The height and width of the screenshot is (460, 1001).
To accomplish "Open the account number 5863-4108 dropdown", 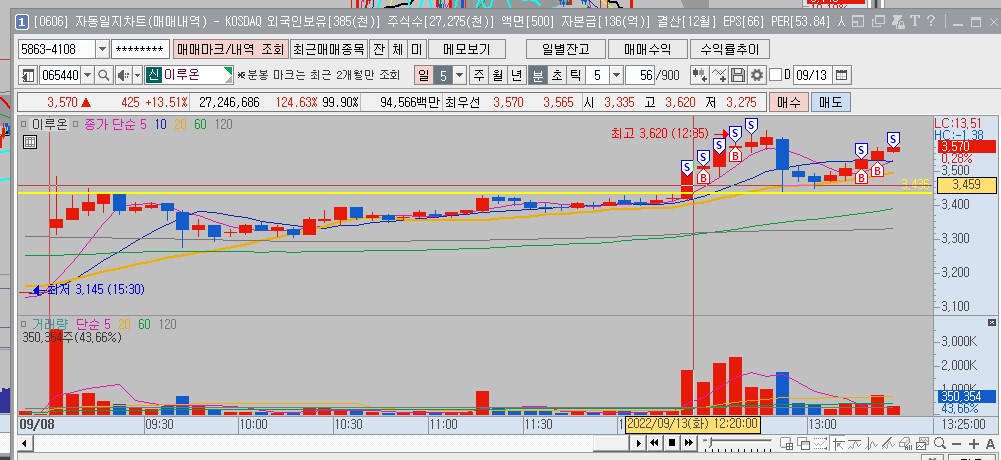I will click(103, 49).
